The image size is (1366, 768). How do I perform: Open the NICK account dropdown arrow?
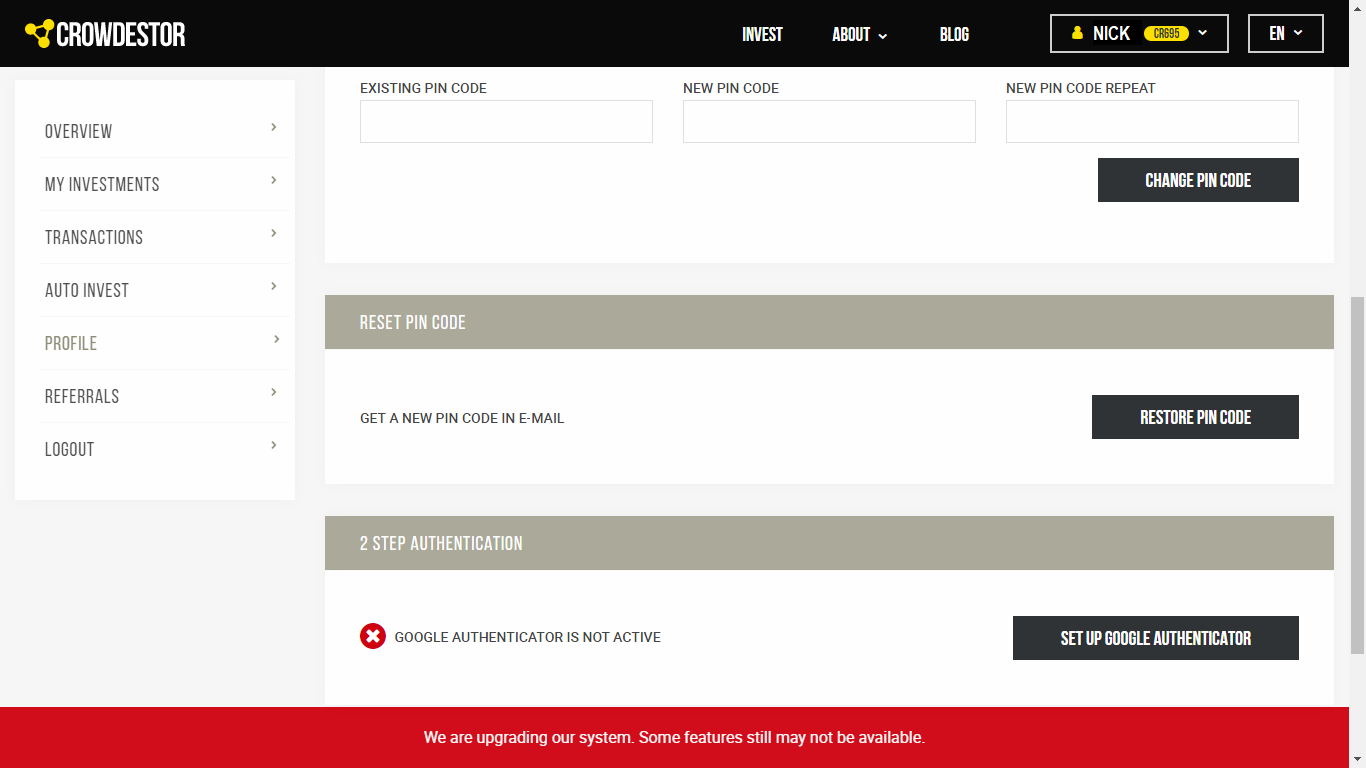tap(1203, 33)
